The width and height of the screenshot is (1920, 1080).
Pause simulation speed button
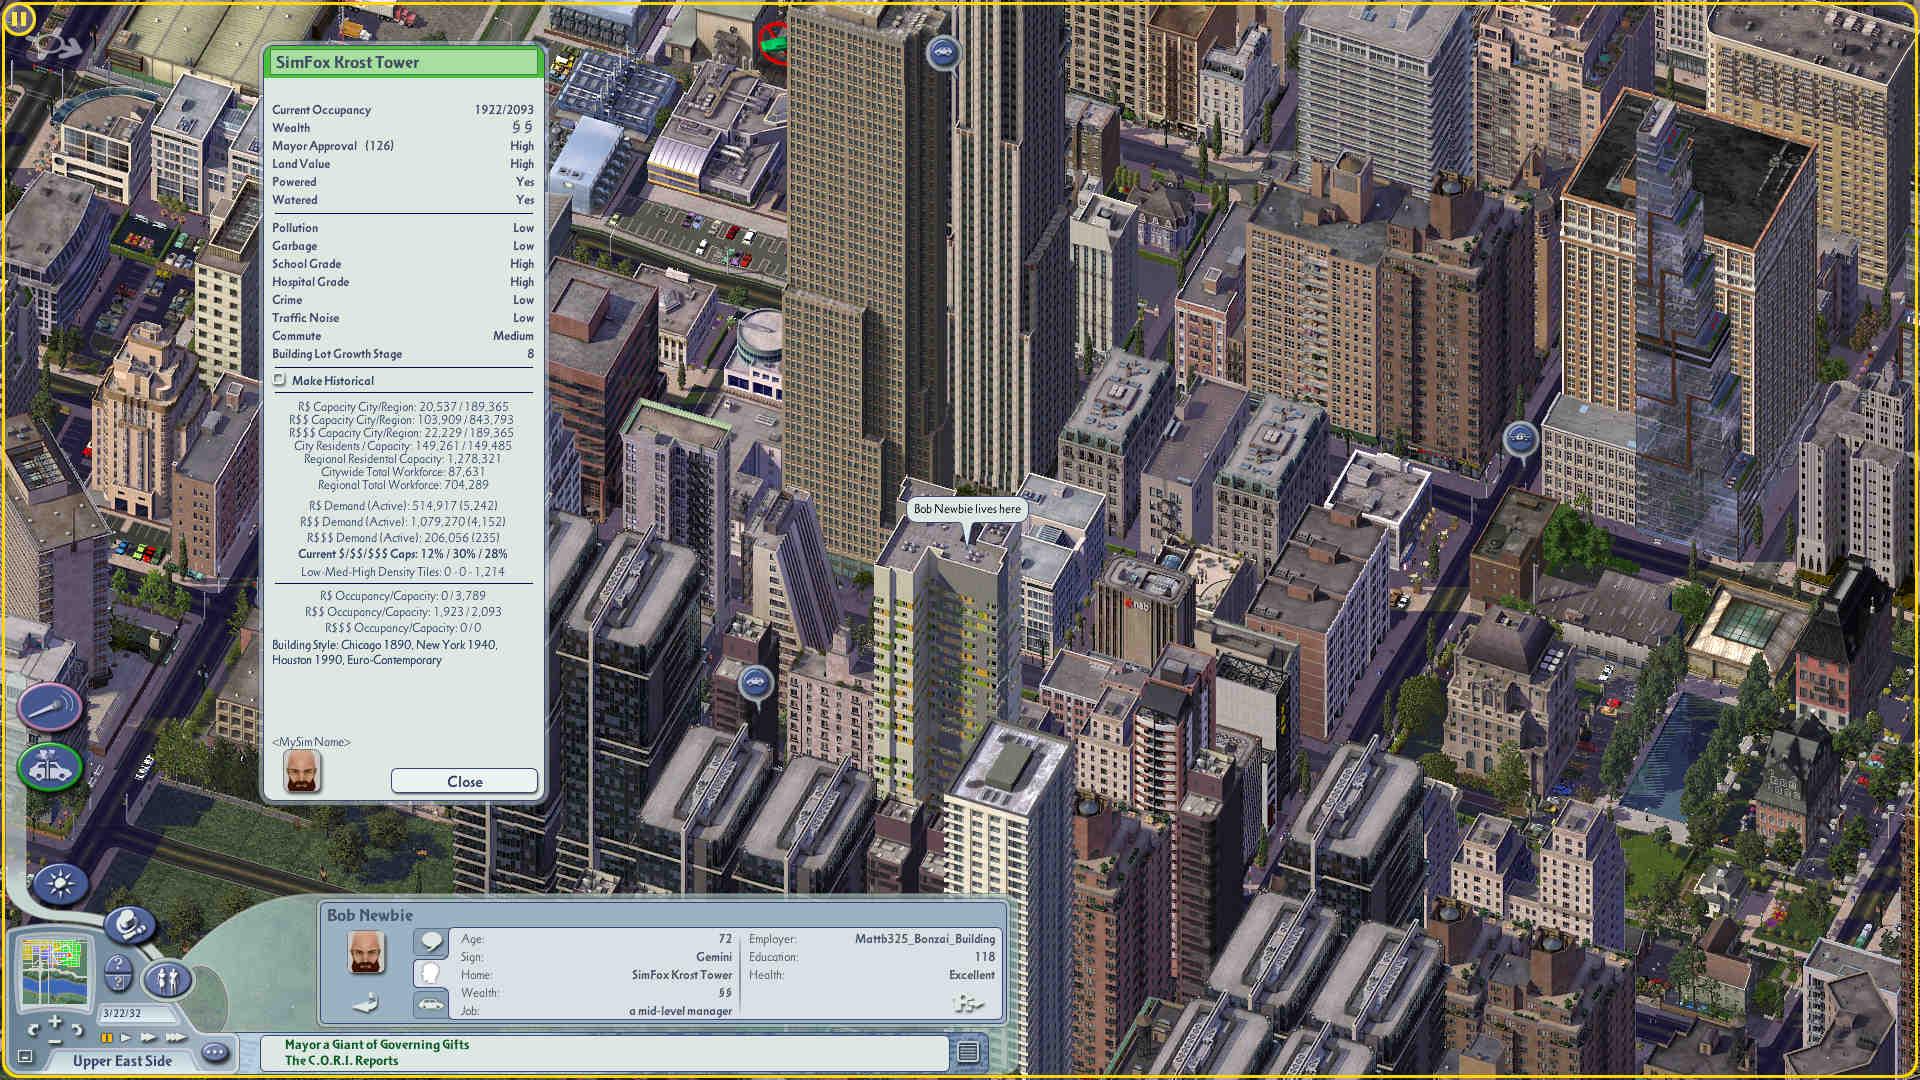pyautogui.click(x=107, y=1038)
